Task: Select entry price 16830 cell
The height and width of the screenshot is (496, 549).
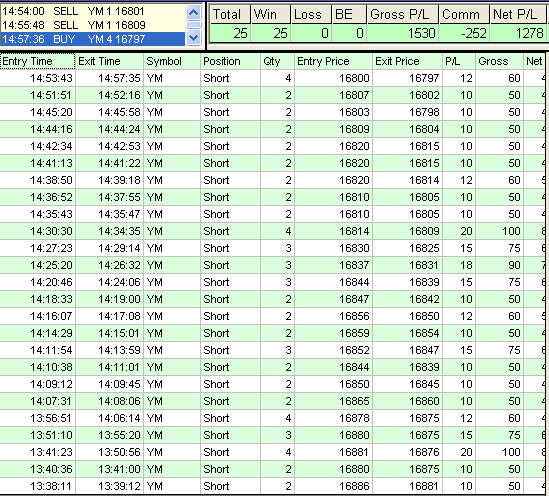Action: tap(333, 248)
